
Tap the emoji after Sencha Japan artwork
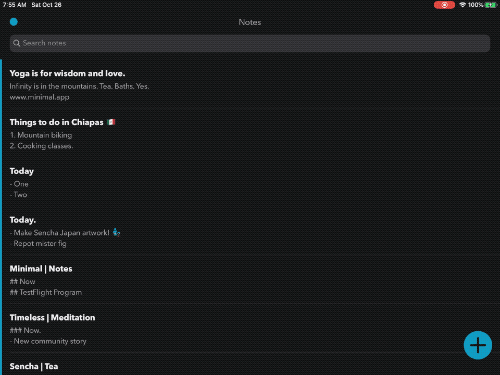click(x=116, y=232)
